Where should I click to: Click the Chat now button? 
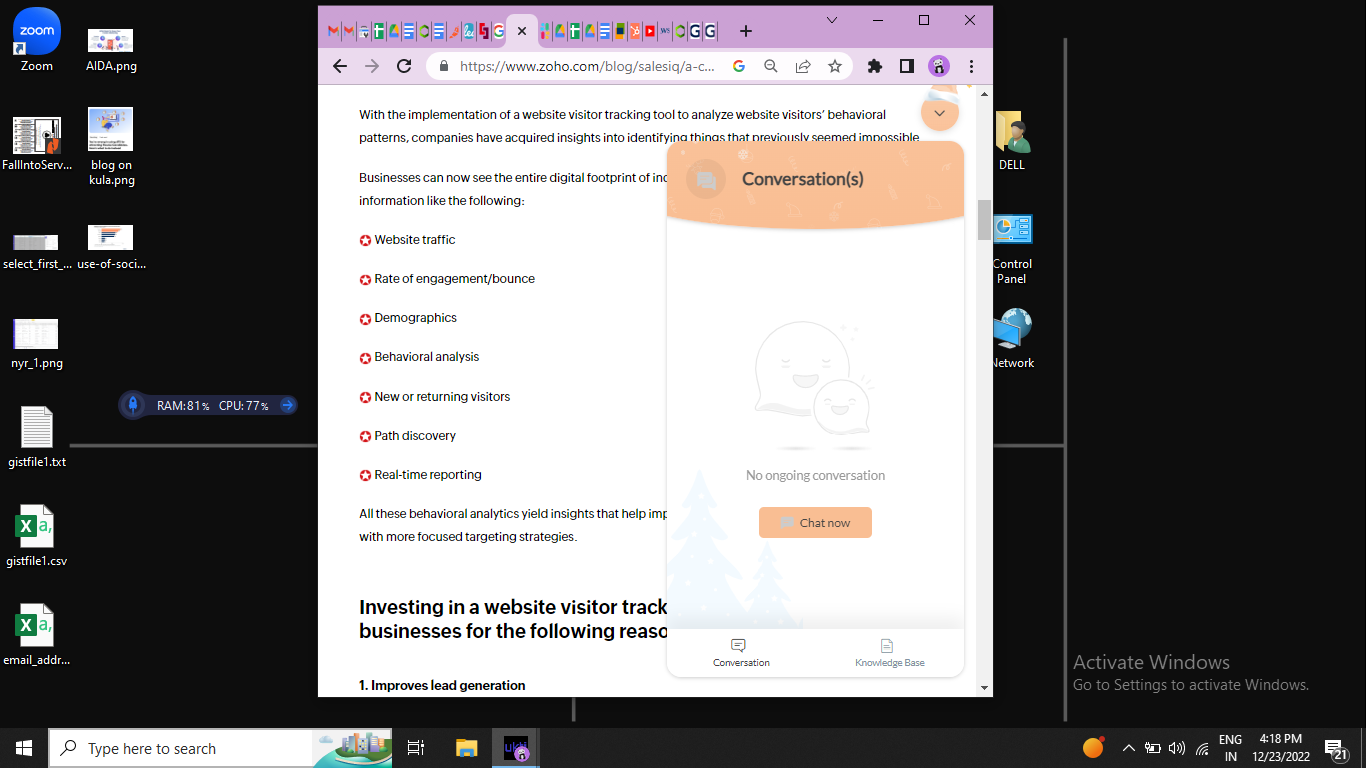tap(815, 523)
